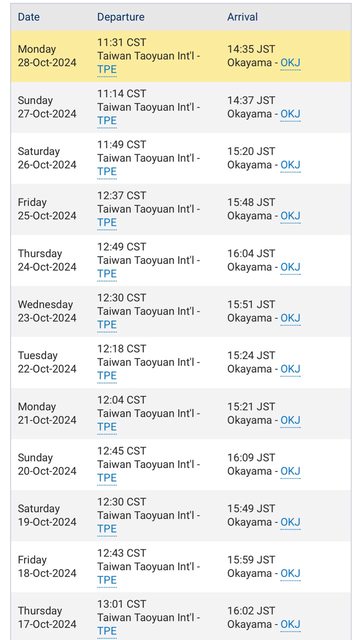362x640 pixels.
Task: Select TPE link for Thursday 24-Oct-2024
Action: click(x=107, y=273)
